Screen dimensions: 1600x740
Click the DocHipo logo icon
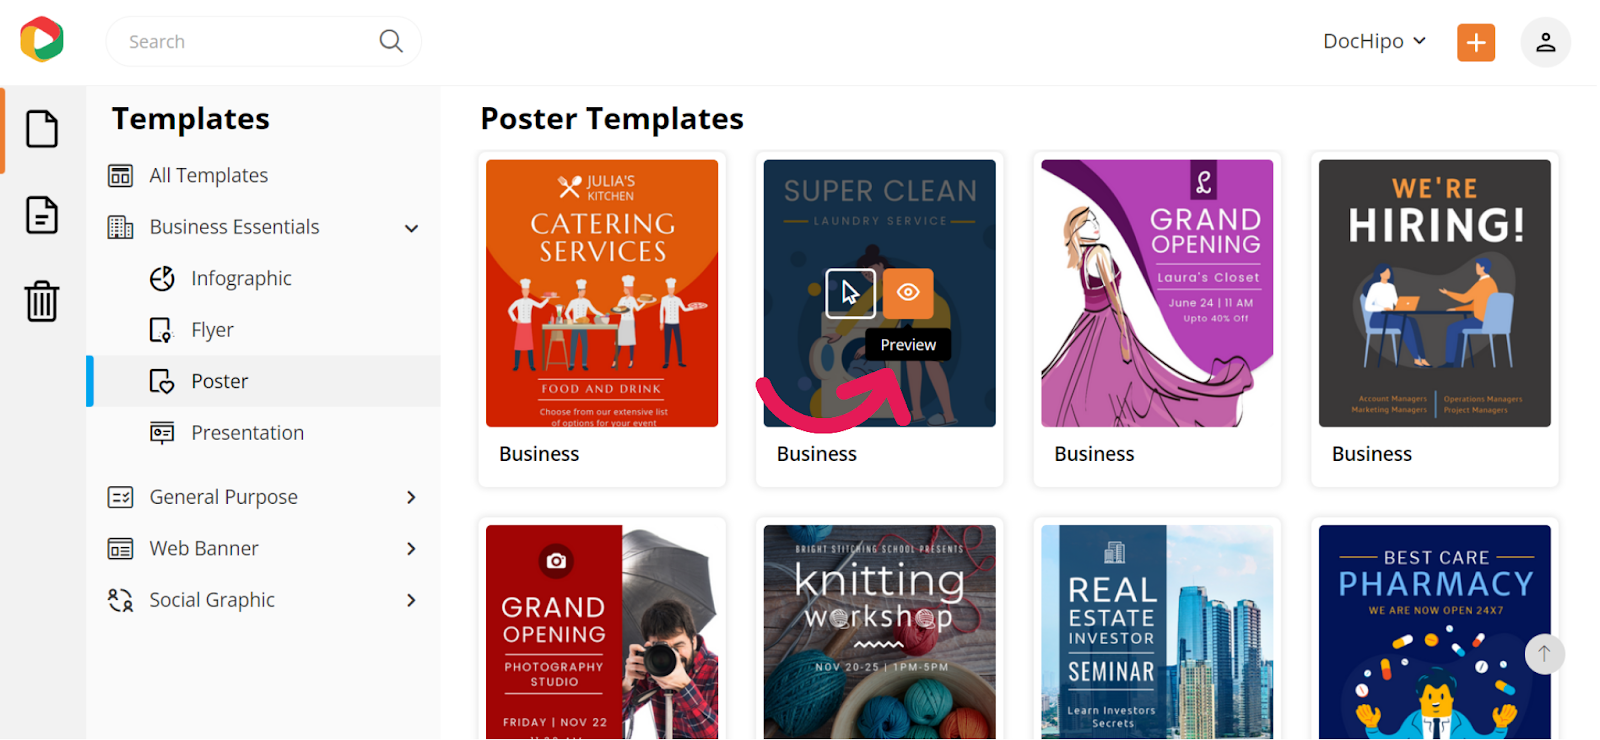(42, 40)
